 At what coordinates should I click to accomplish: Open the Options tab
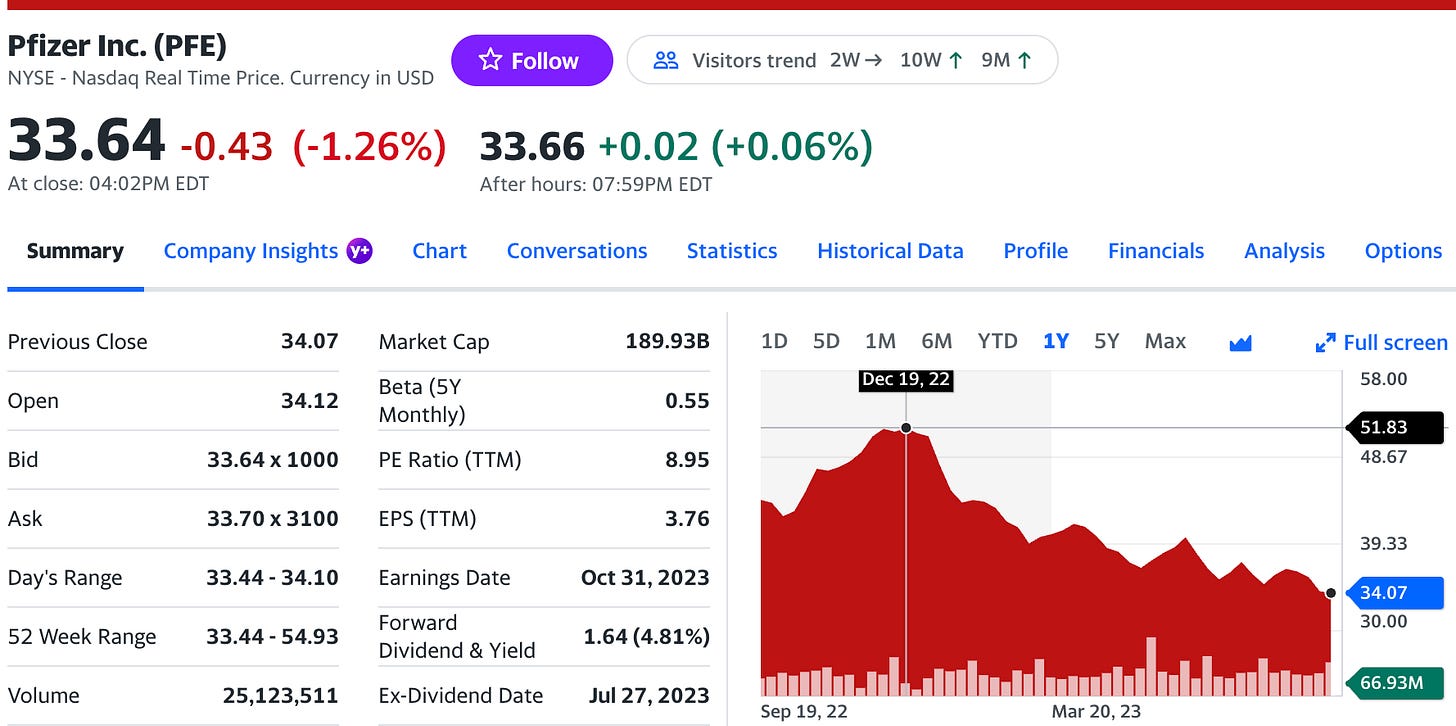pyautogui.click(x=1403, y=251)
